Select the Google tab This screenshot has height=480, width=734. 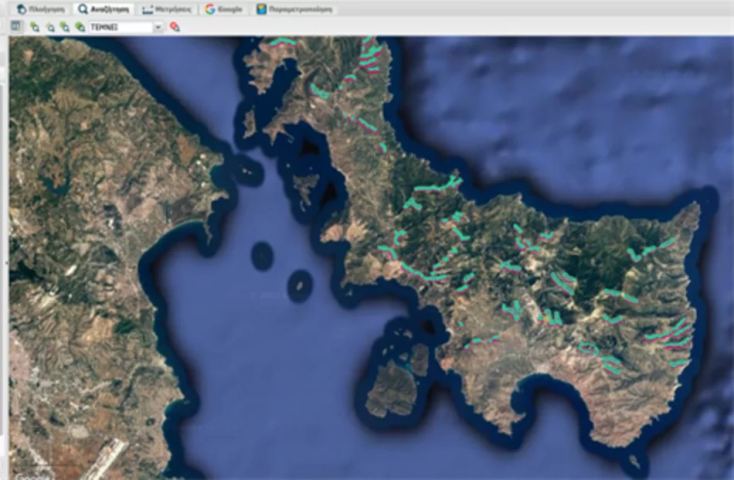(223, 9)
